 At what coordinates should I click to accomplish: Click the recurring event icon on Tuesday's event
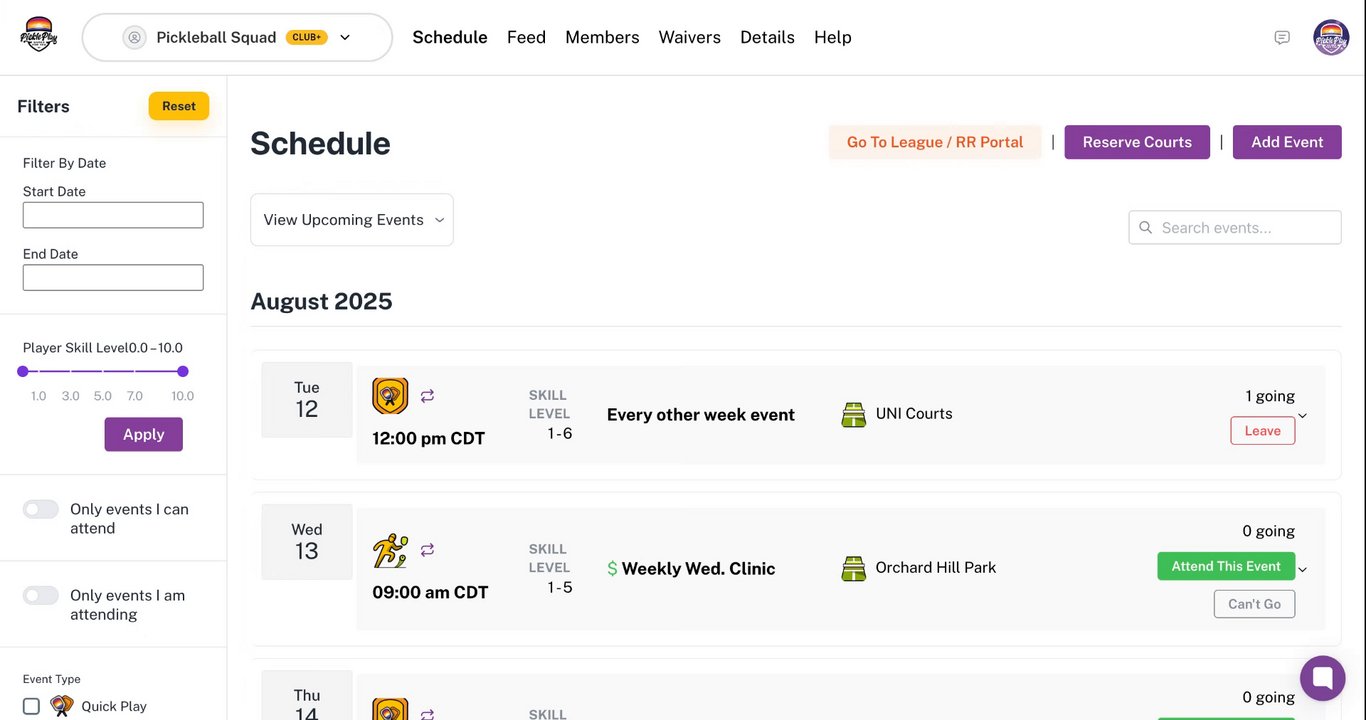(x=427, y=396)
